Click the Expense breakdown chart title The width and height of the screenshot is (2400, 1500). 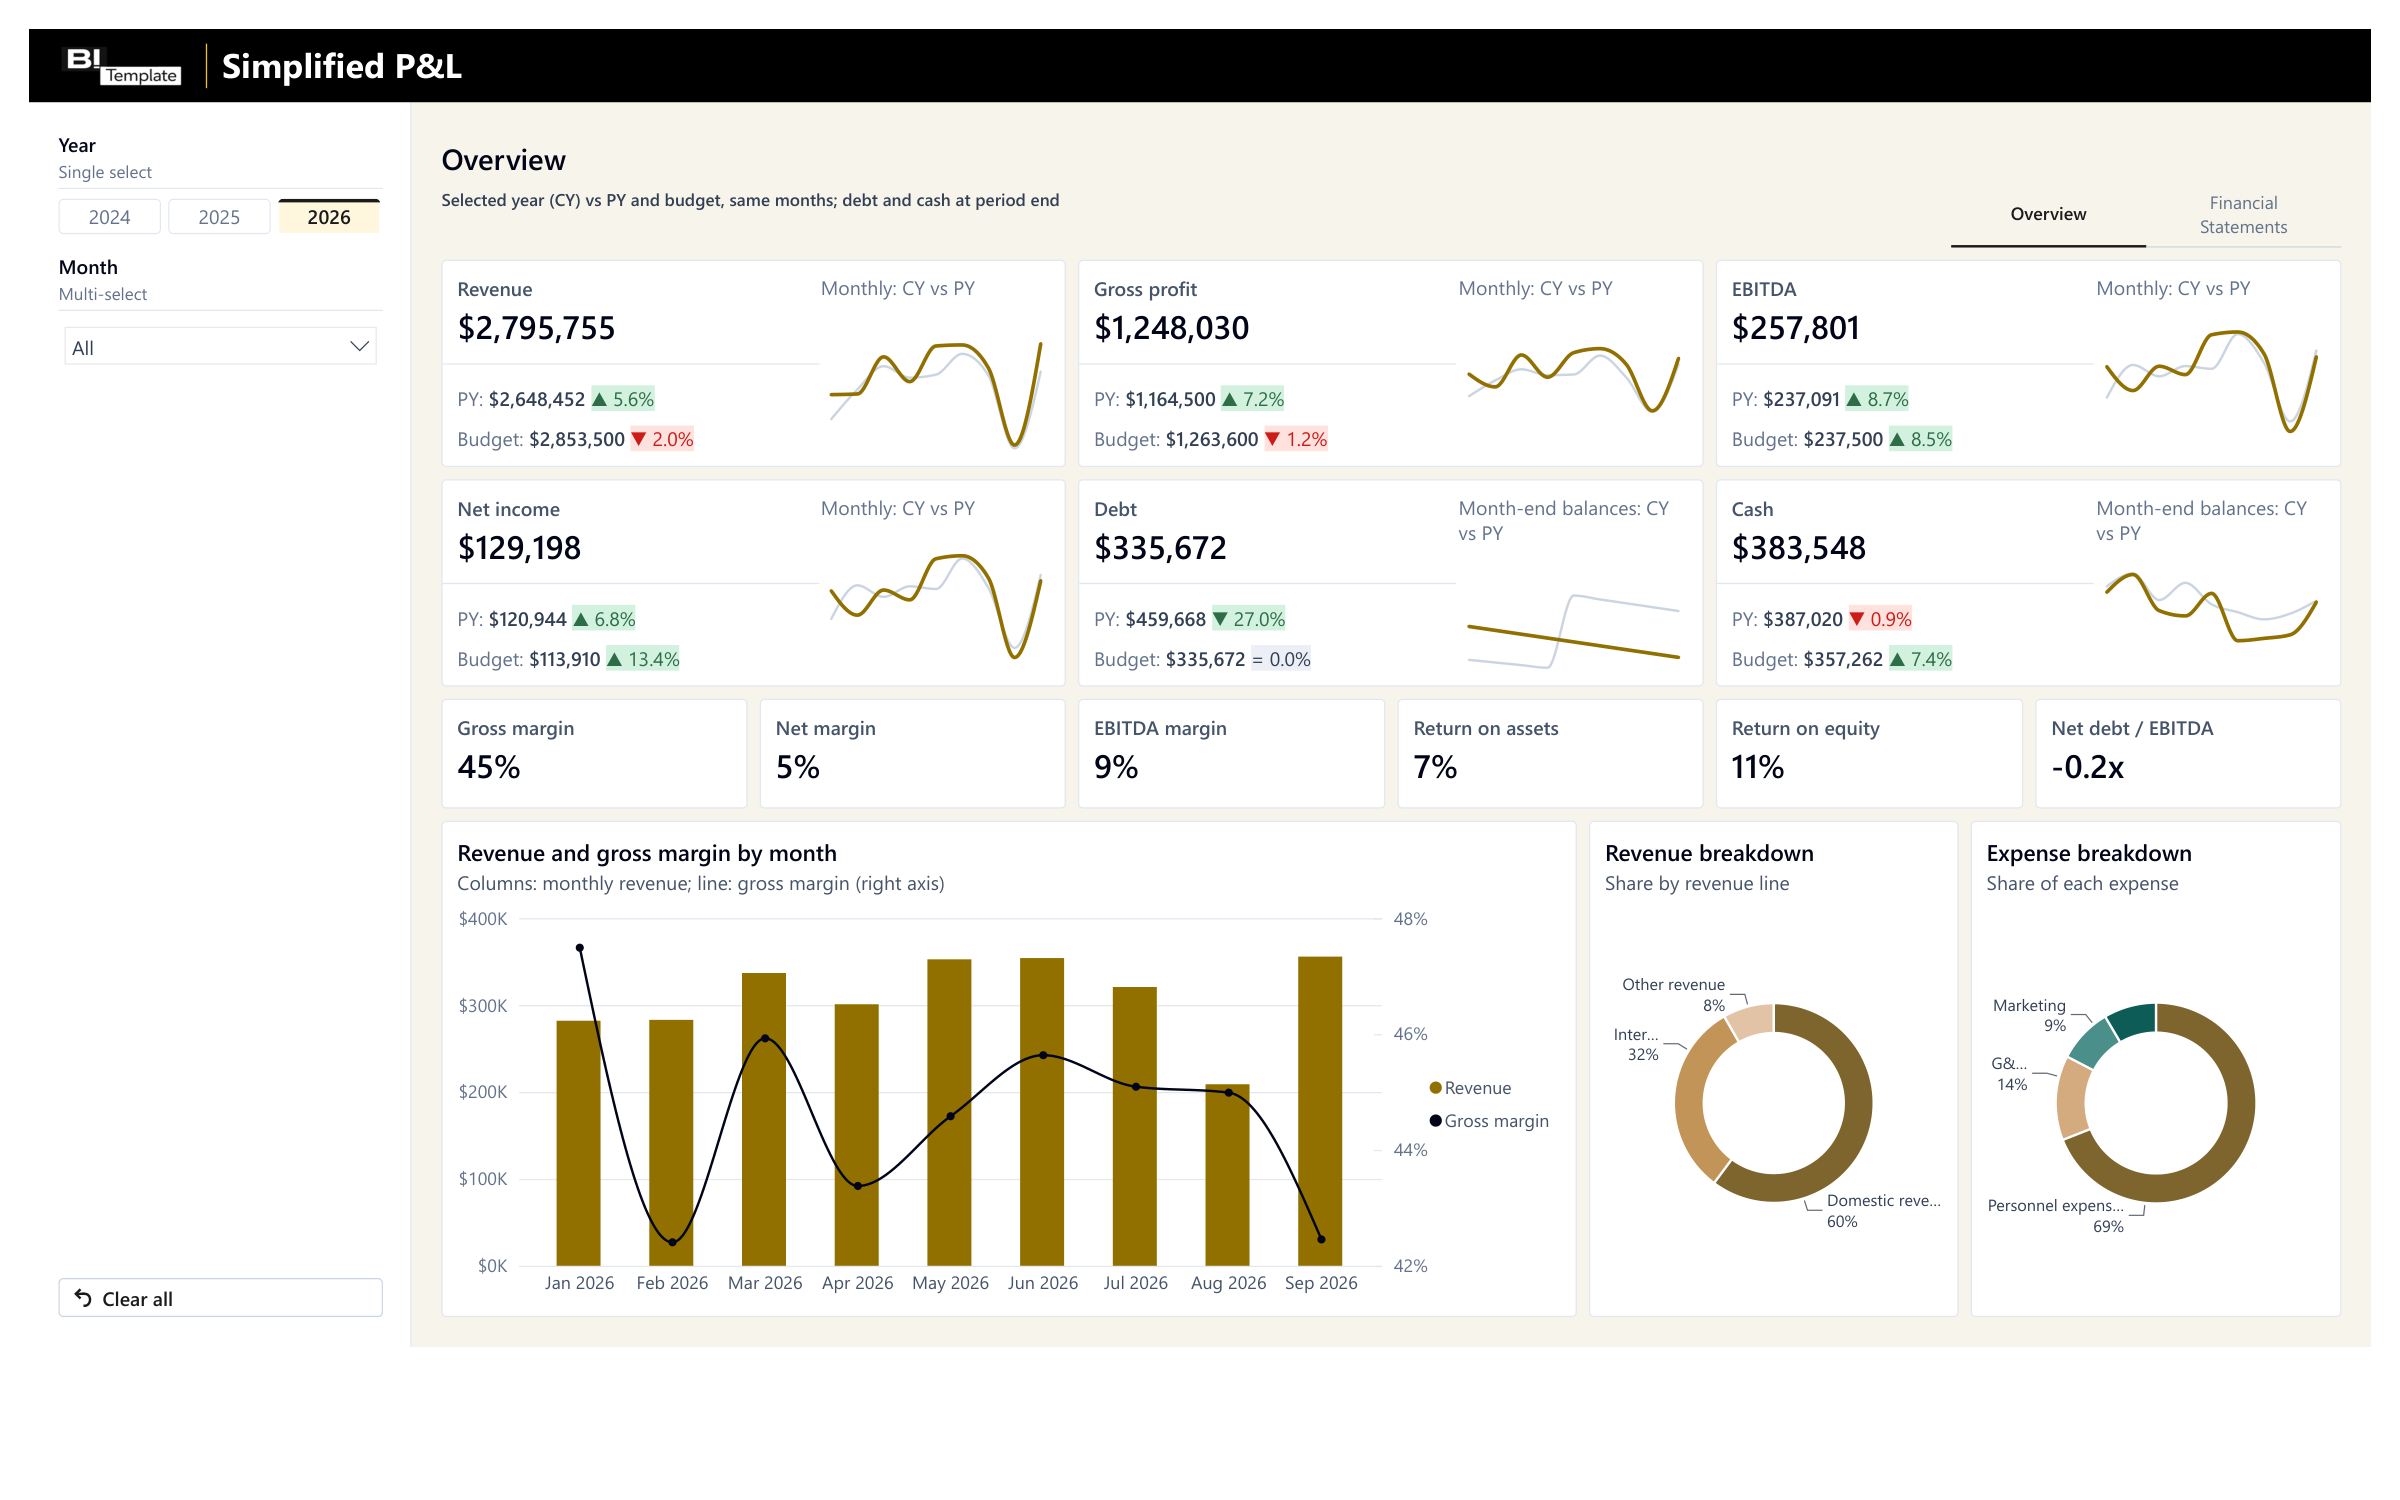point(2088,853)
